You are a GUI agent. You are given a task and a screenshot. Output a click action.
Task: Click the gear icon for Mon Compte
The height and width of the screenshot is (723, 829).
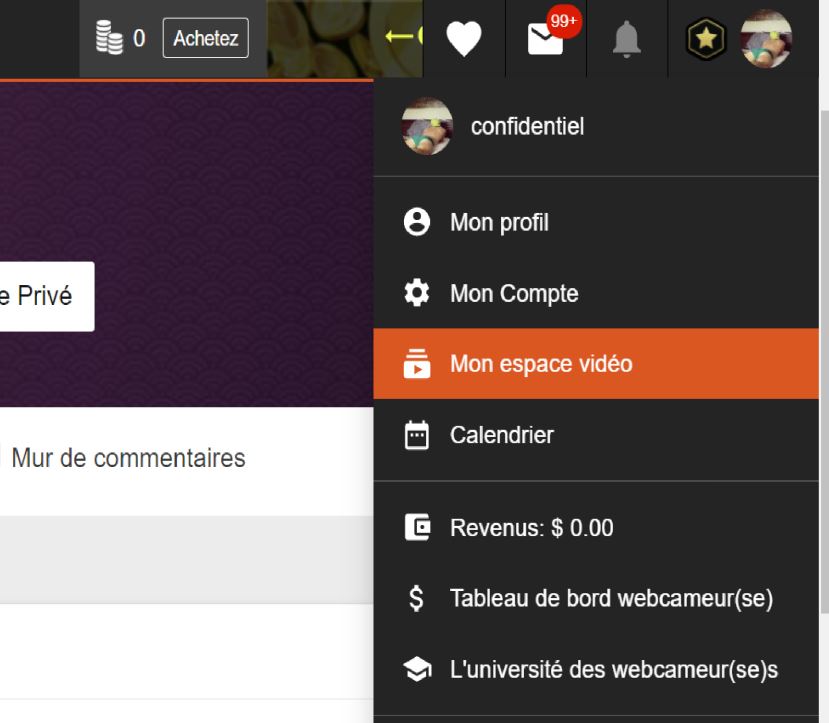click(416, 294)
